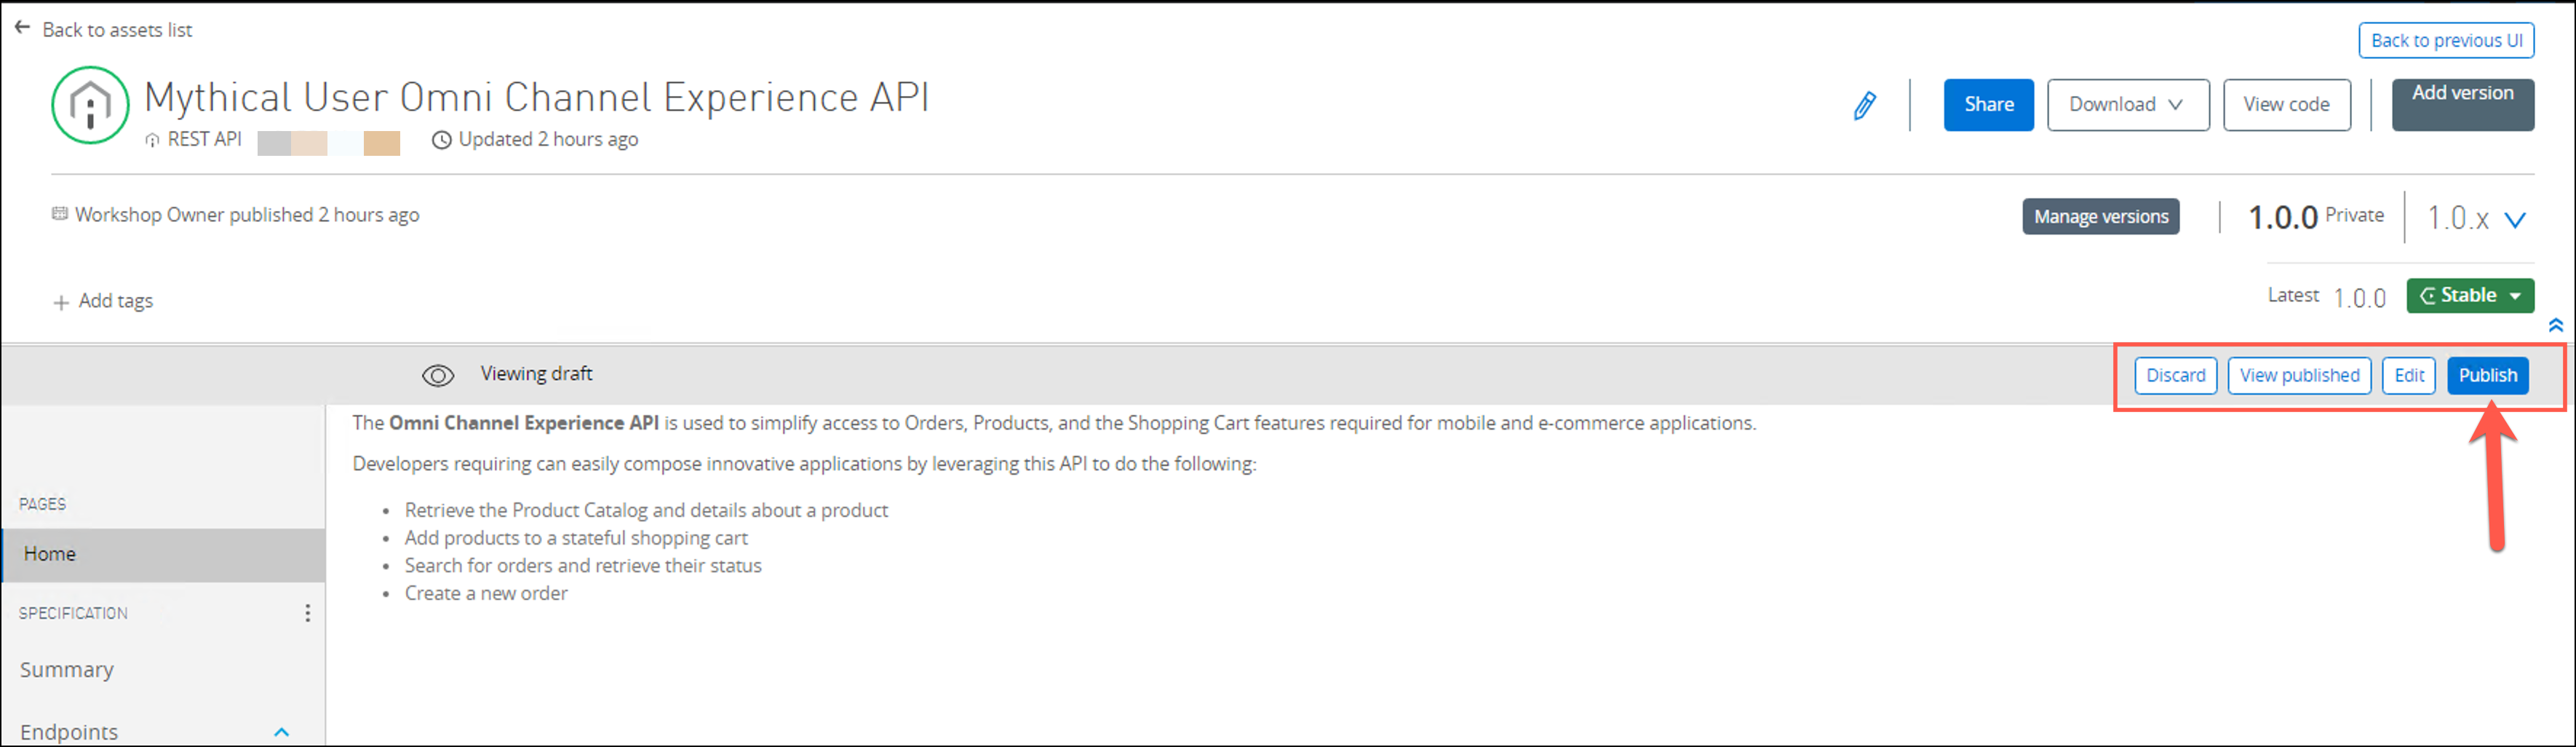This screenshot has width=2576, height=747.
Task: Click the back arrow to assets list
Action: coord(22,28)
